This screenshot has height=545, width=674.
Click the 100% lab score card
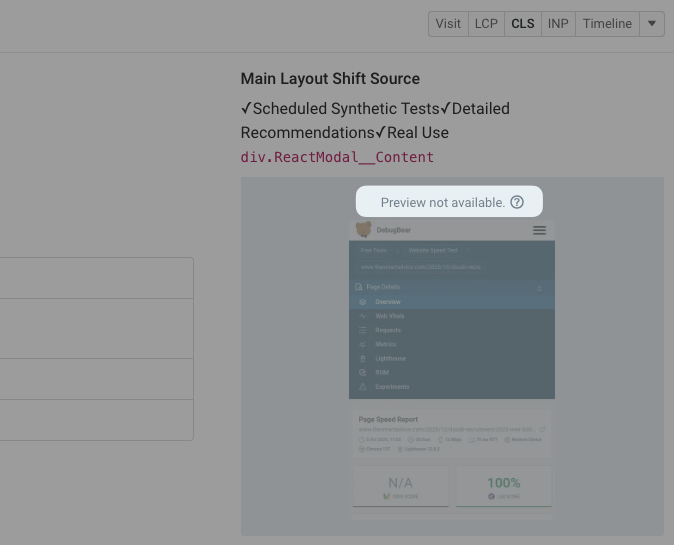(x=503, y=487)
